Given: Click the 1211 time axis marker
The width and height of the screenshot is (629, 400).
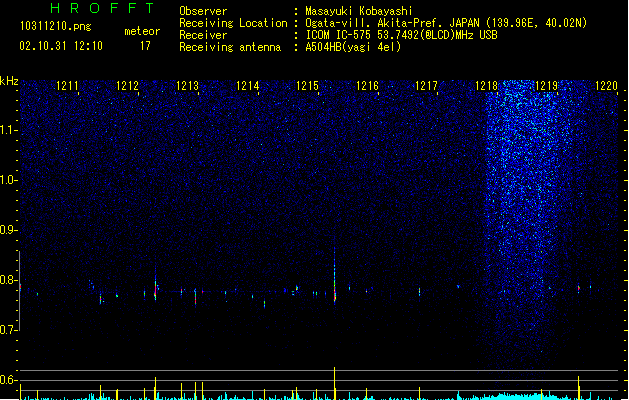Looking at the screenshot, I should point(67,86).
